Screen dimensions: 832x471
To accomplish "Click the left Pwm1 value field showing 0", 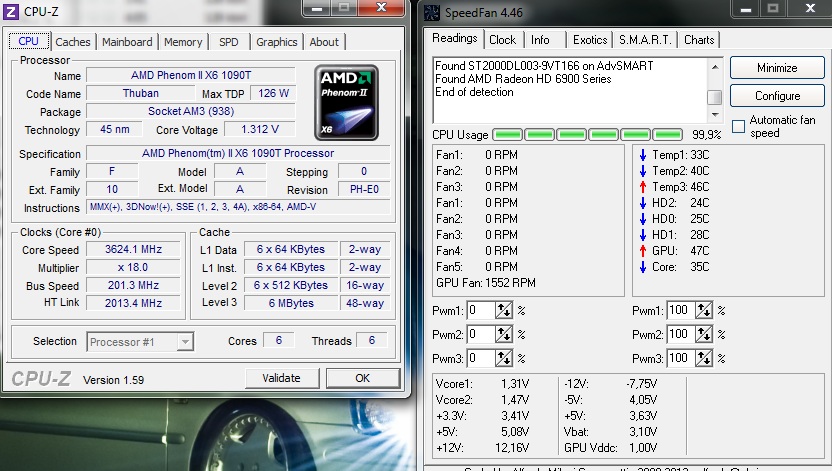I will click(x=481, y=310).
